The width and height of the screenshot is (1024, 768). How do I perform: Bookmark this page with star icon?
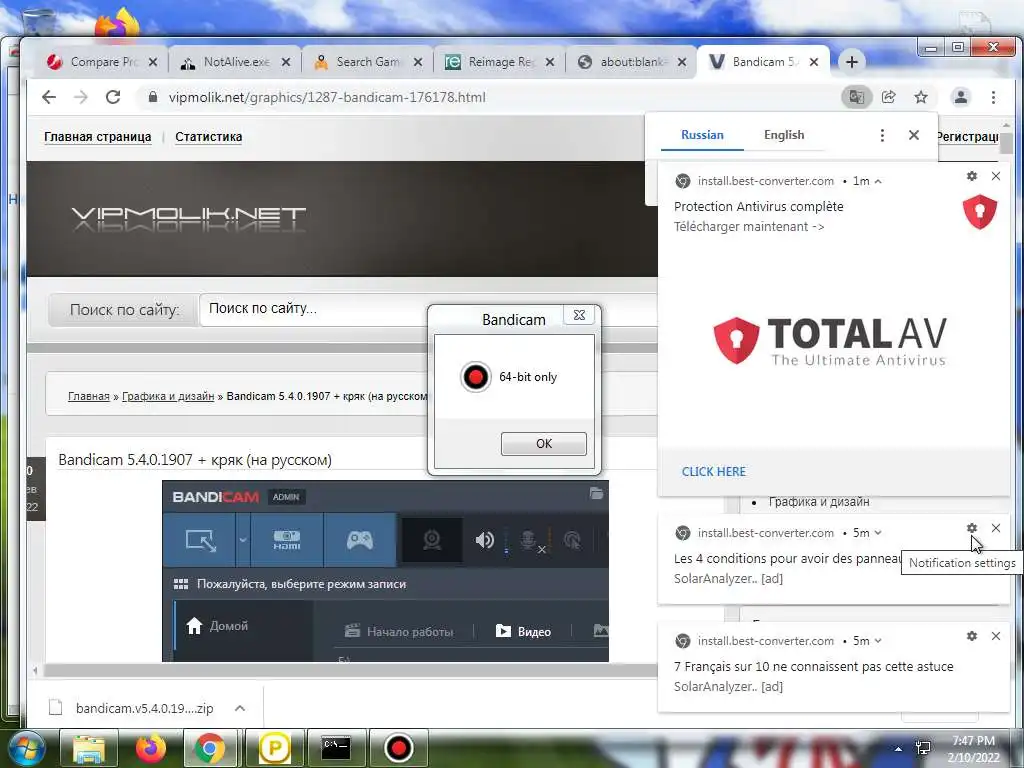point(921,97)
